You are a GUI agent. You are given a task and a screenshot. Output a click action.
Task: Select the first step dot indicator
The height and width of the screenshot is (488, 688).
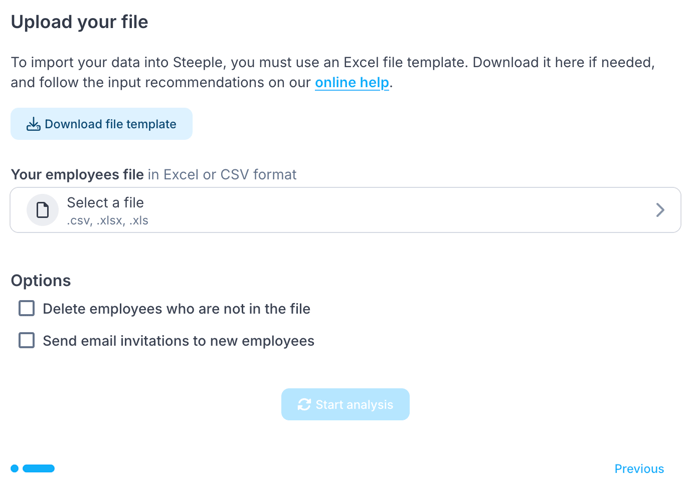click(15, 468)
